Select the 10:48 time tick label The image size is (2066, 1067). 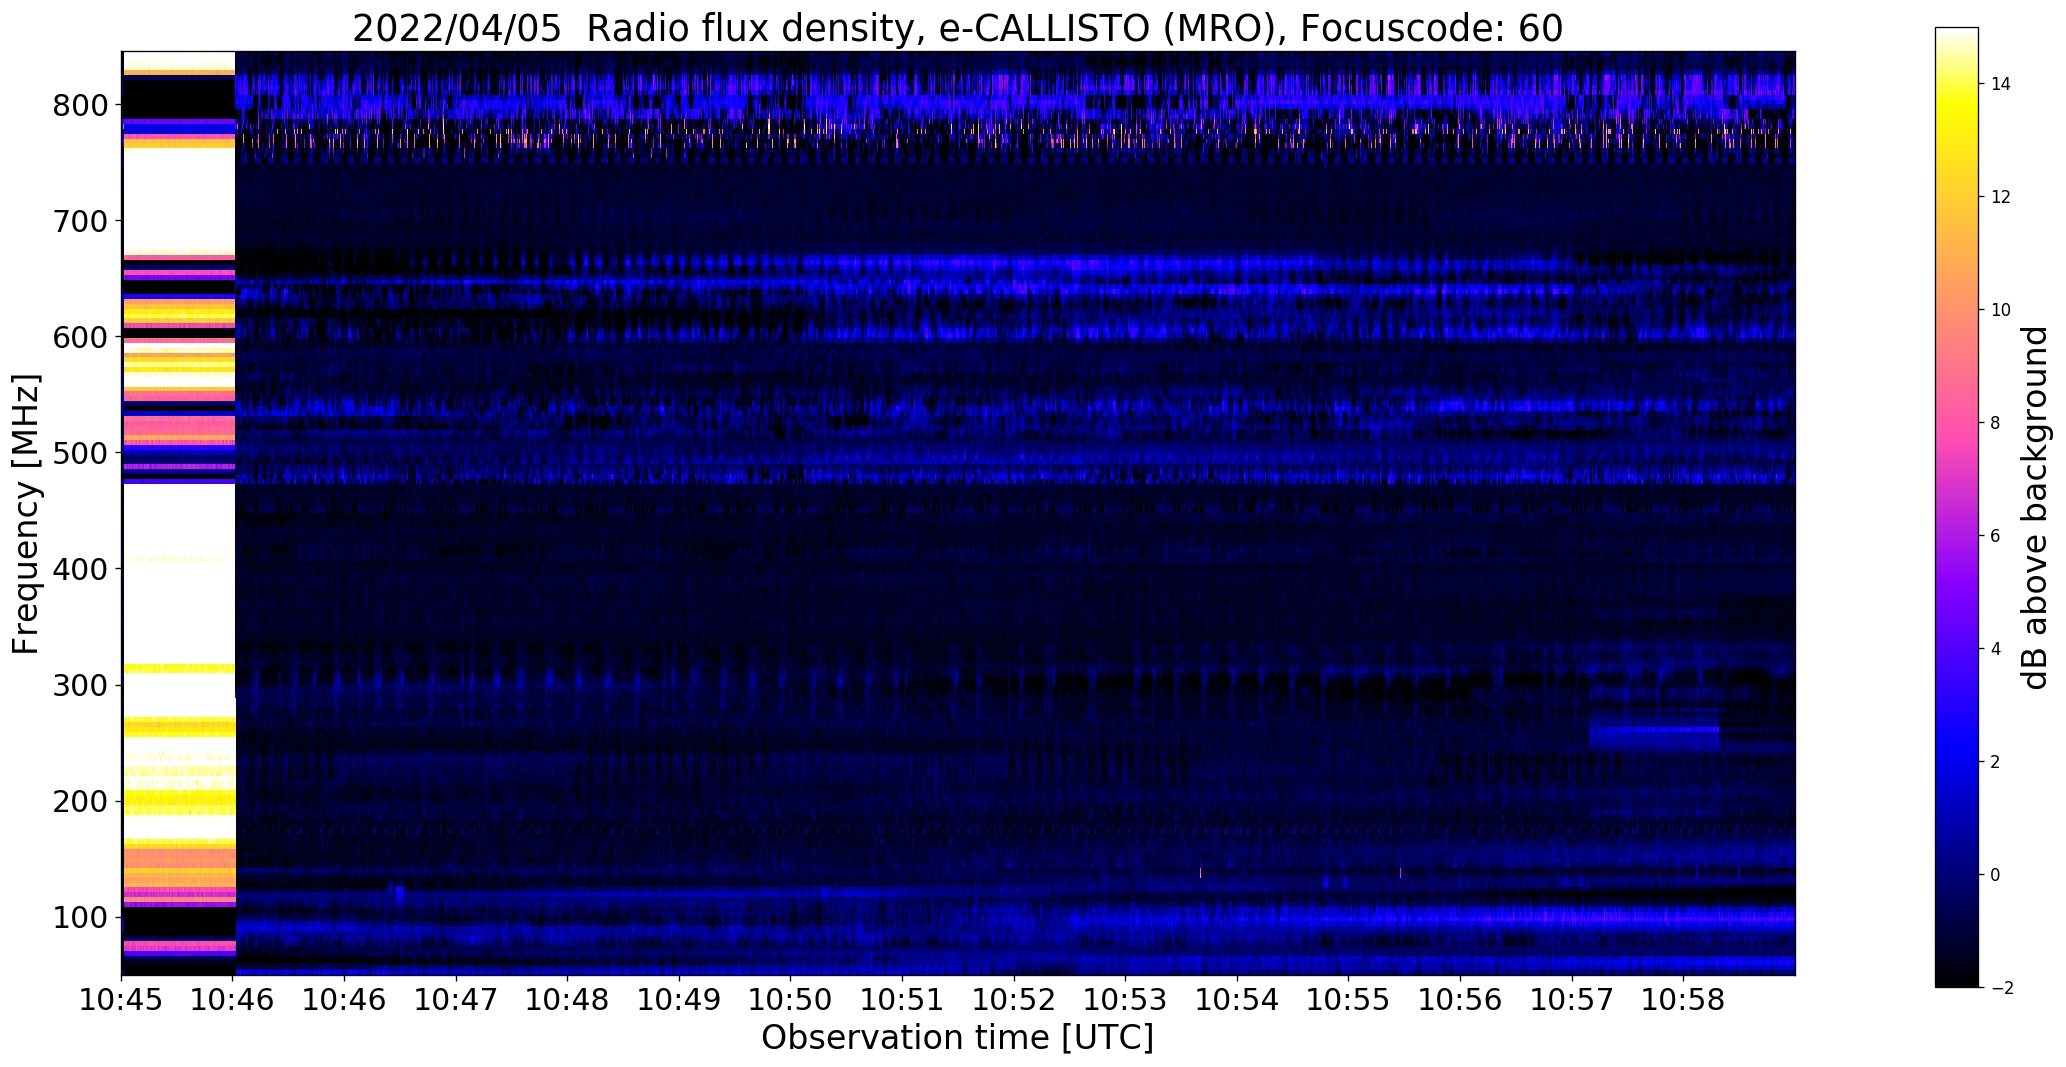click(568, 1000)
